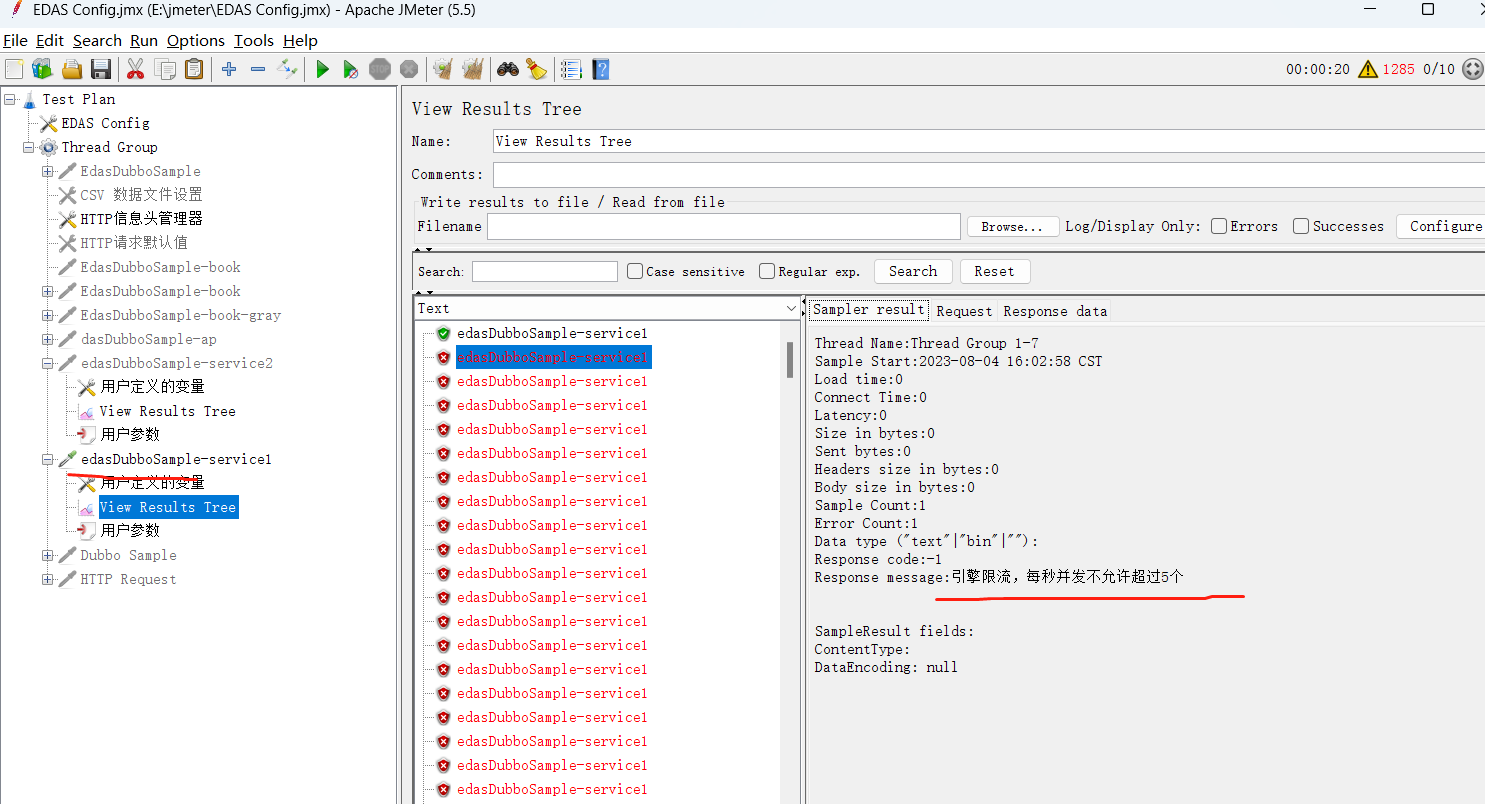The height and width of the screenshot is (804, 1485).
Task: Open the Edit menu
Action: click(x=50, y=41)
